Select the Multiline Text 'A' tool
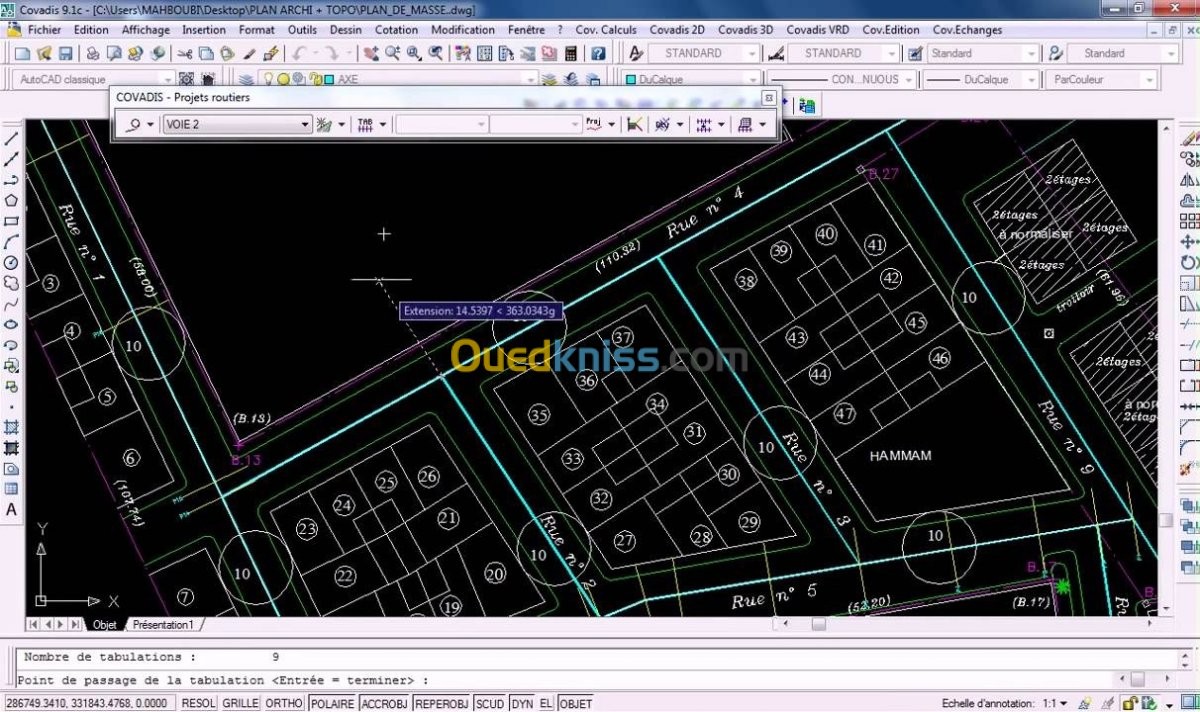1200x712 pixels. point(12,510)
